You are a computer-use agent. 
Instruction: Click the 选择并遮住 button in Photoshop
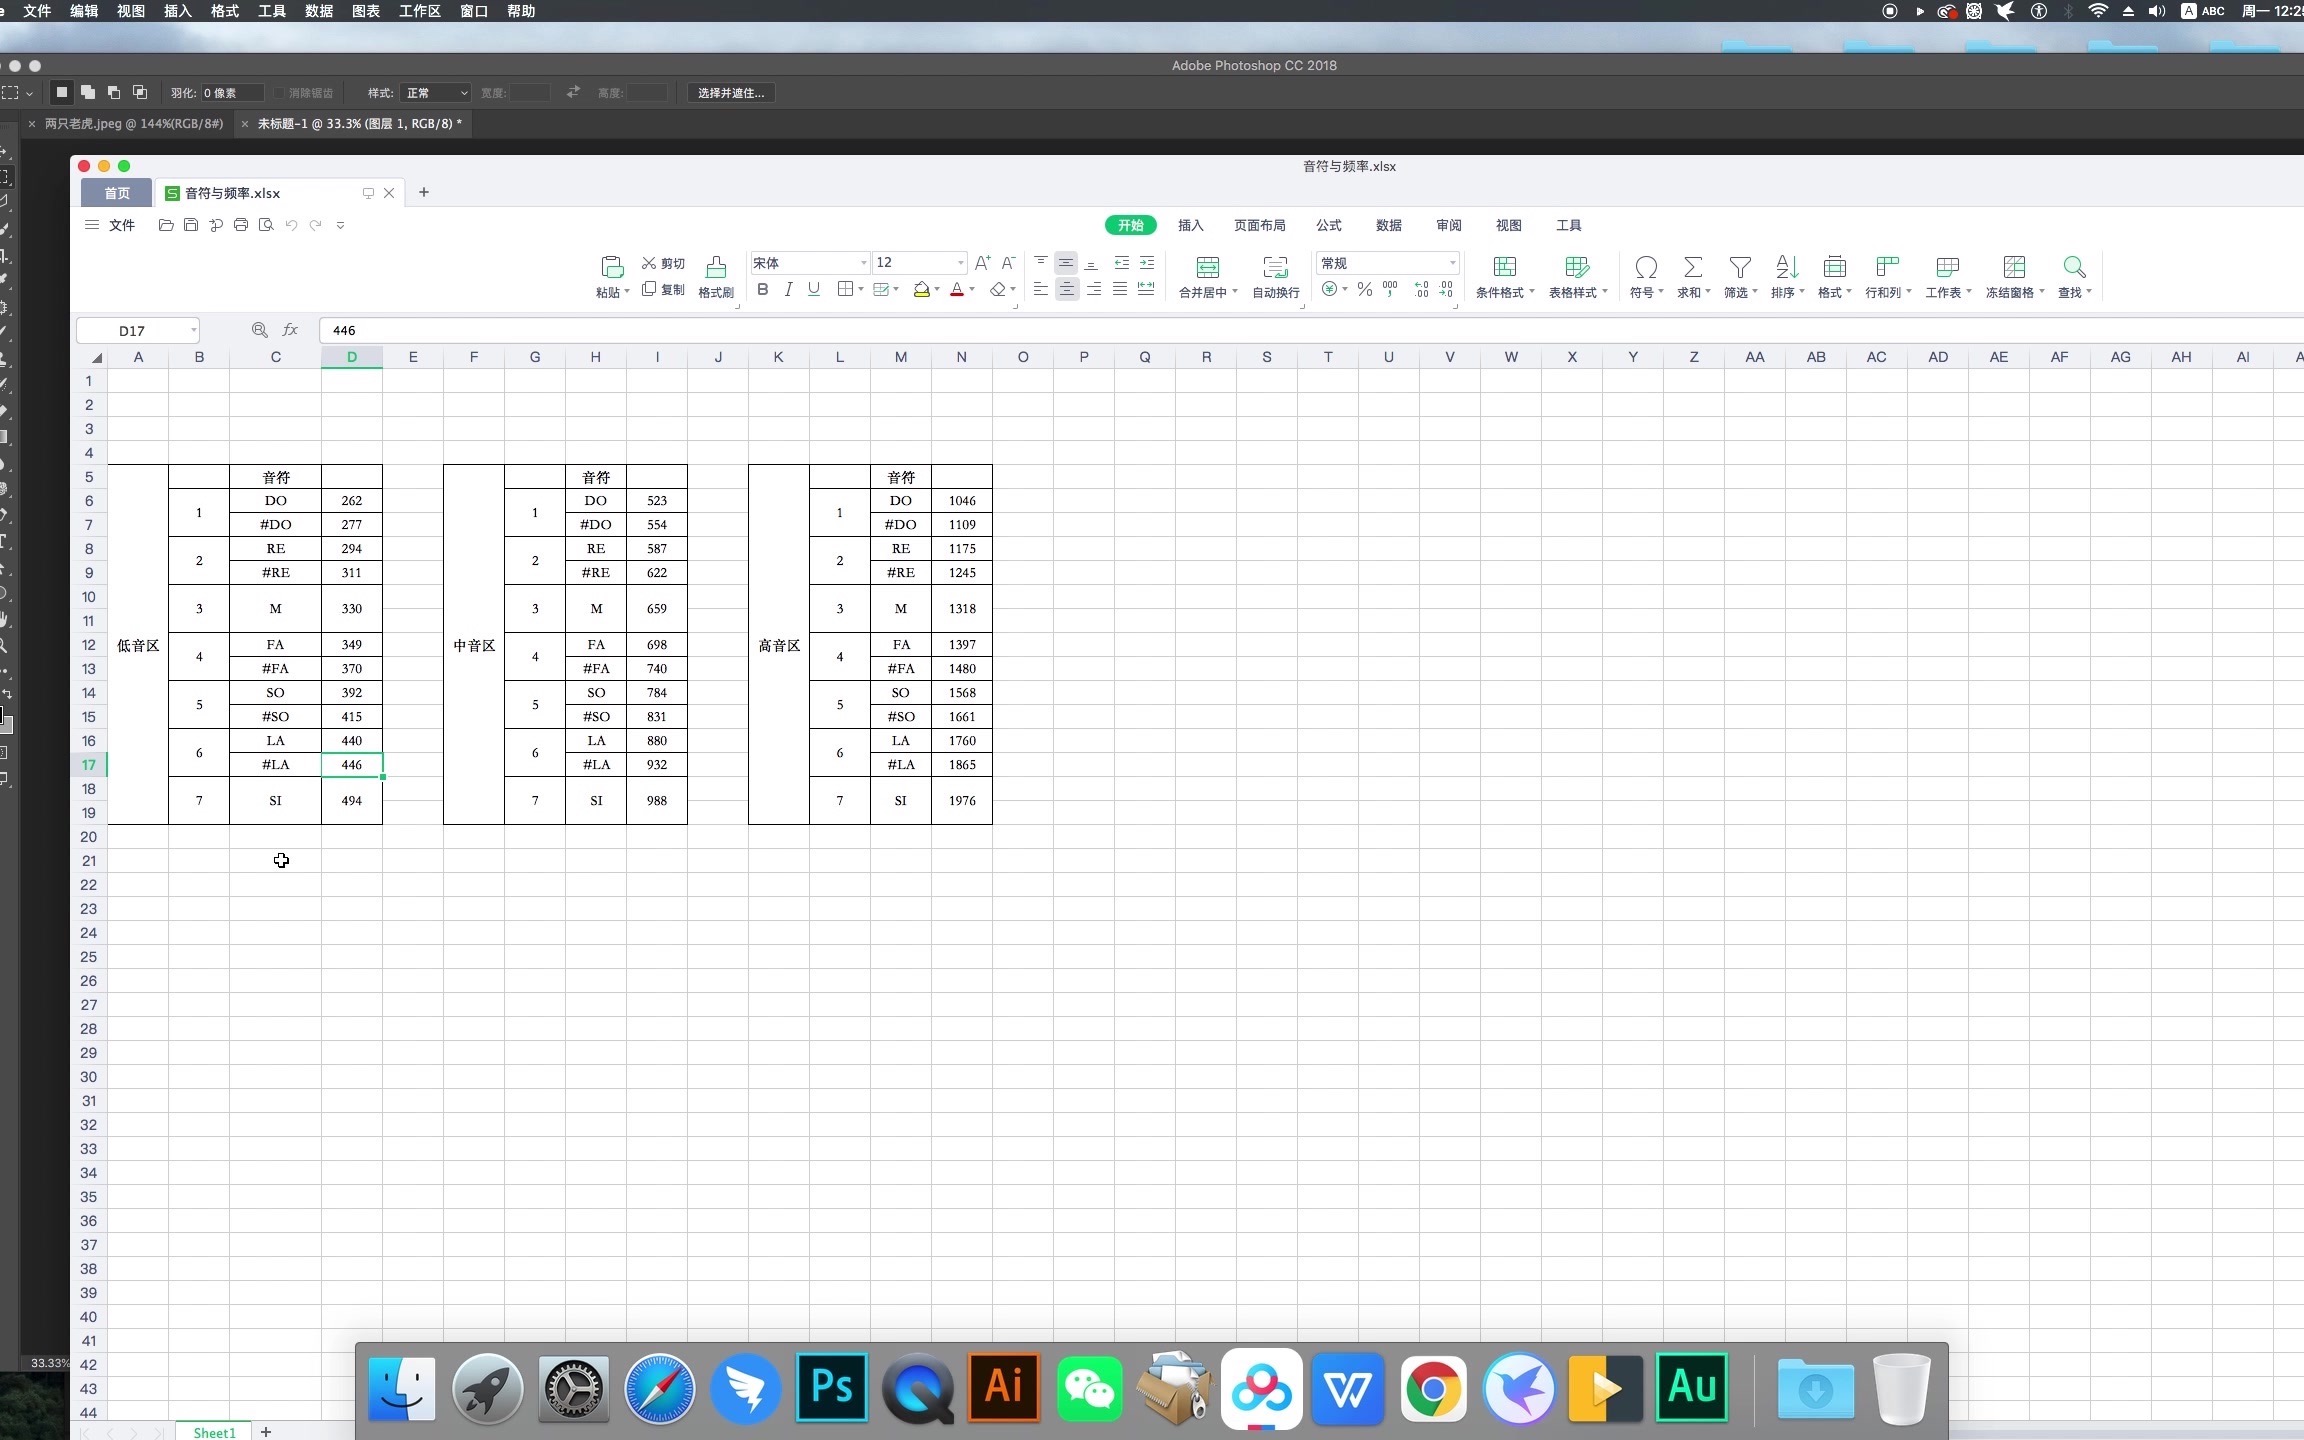point(731,93)
